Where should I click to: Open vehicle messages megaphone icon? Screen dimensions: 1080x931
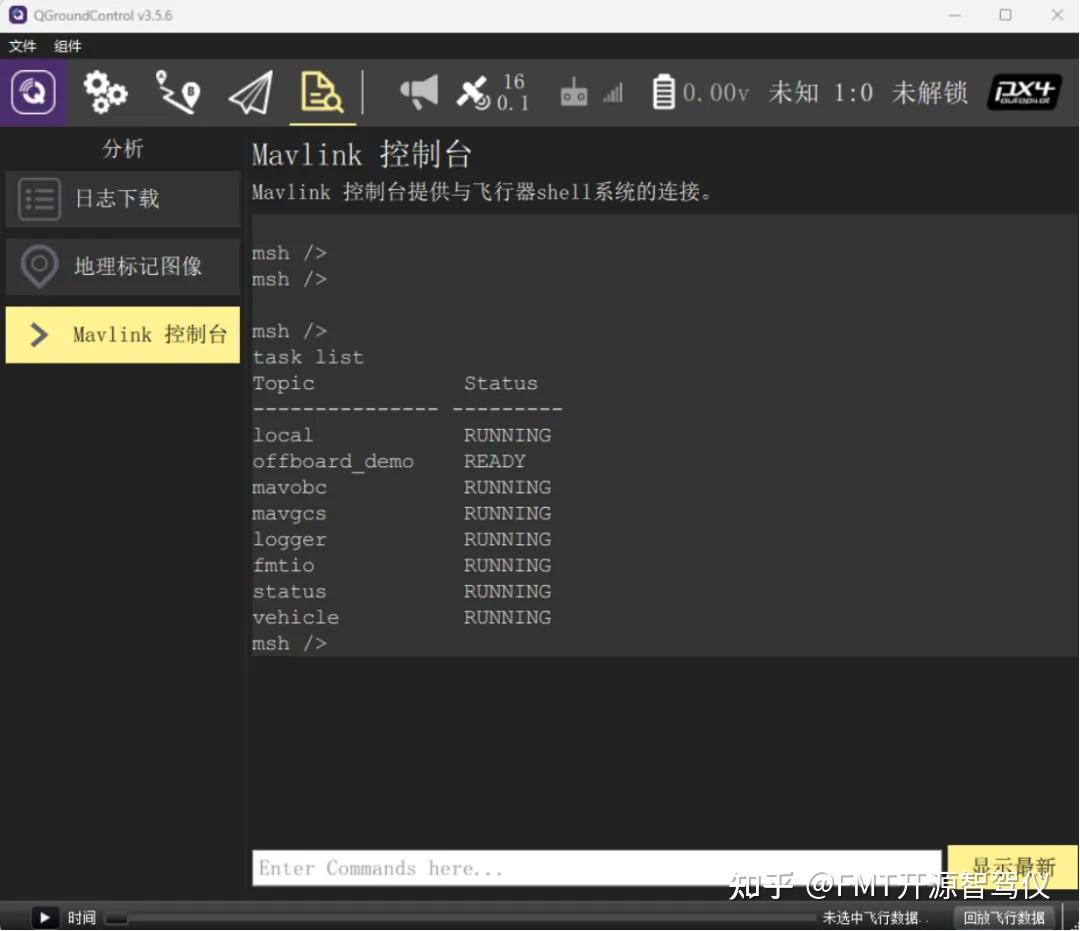click(418, 92)
